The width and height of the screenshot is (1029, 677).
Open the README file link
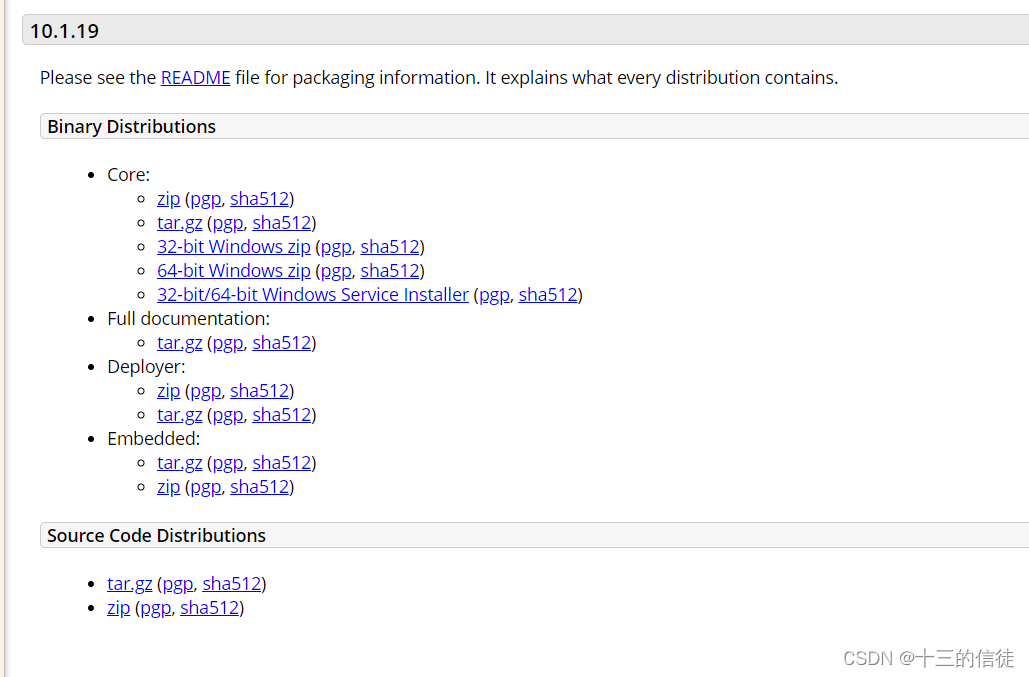coord(196,77)
